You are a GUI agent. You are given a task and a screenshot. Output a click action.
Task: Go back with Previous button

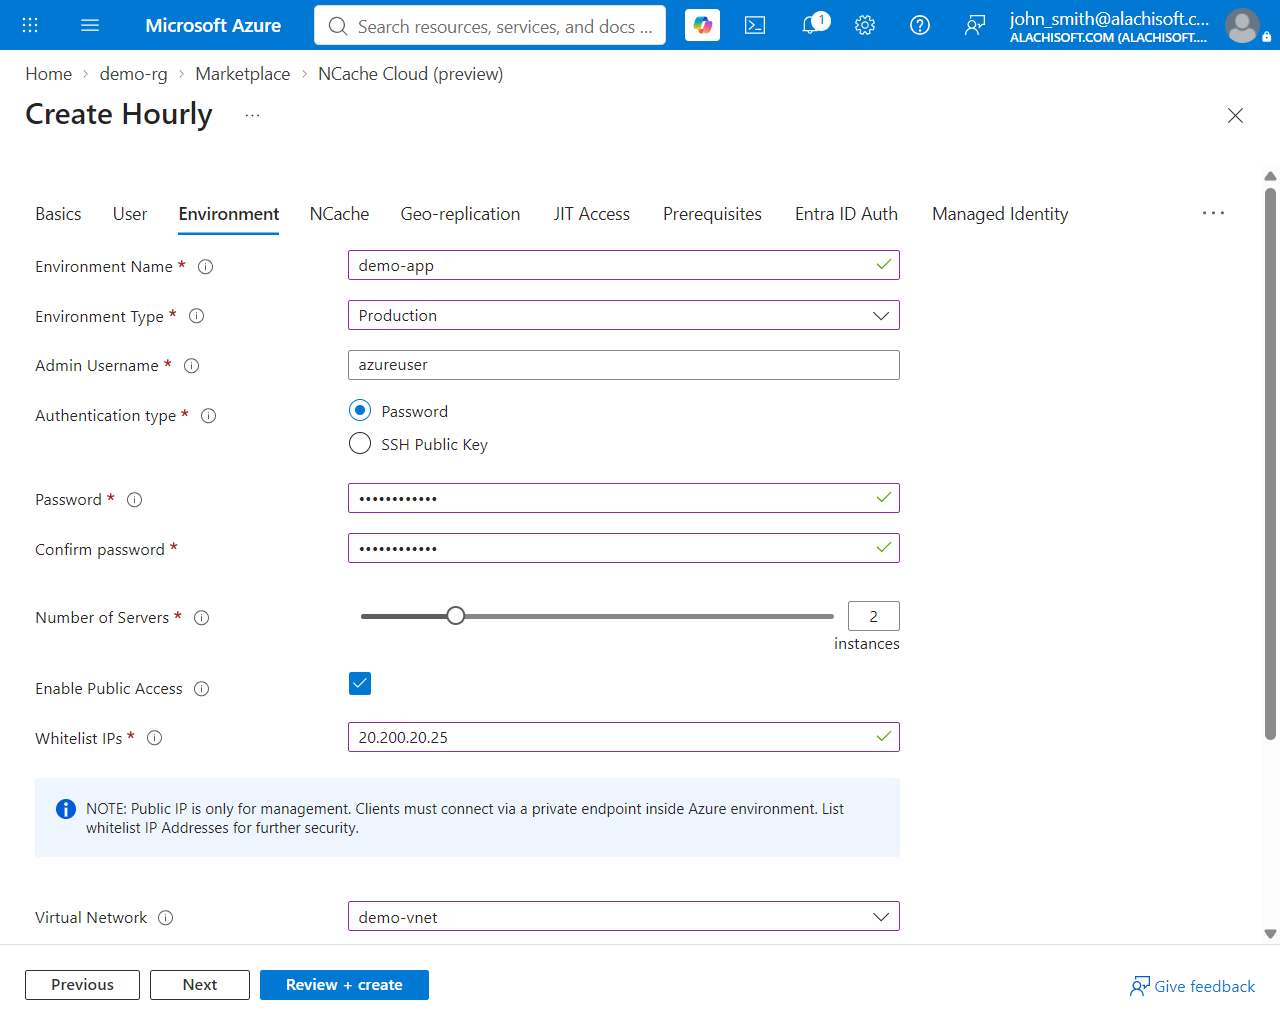point(82,985)
